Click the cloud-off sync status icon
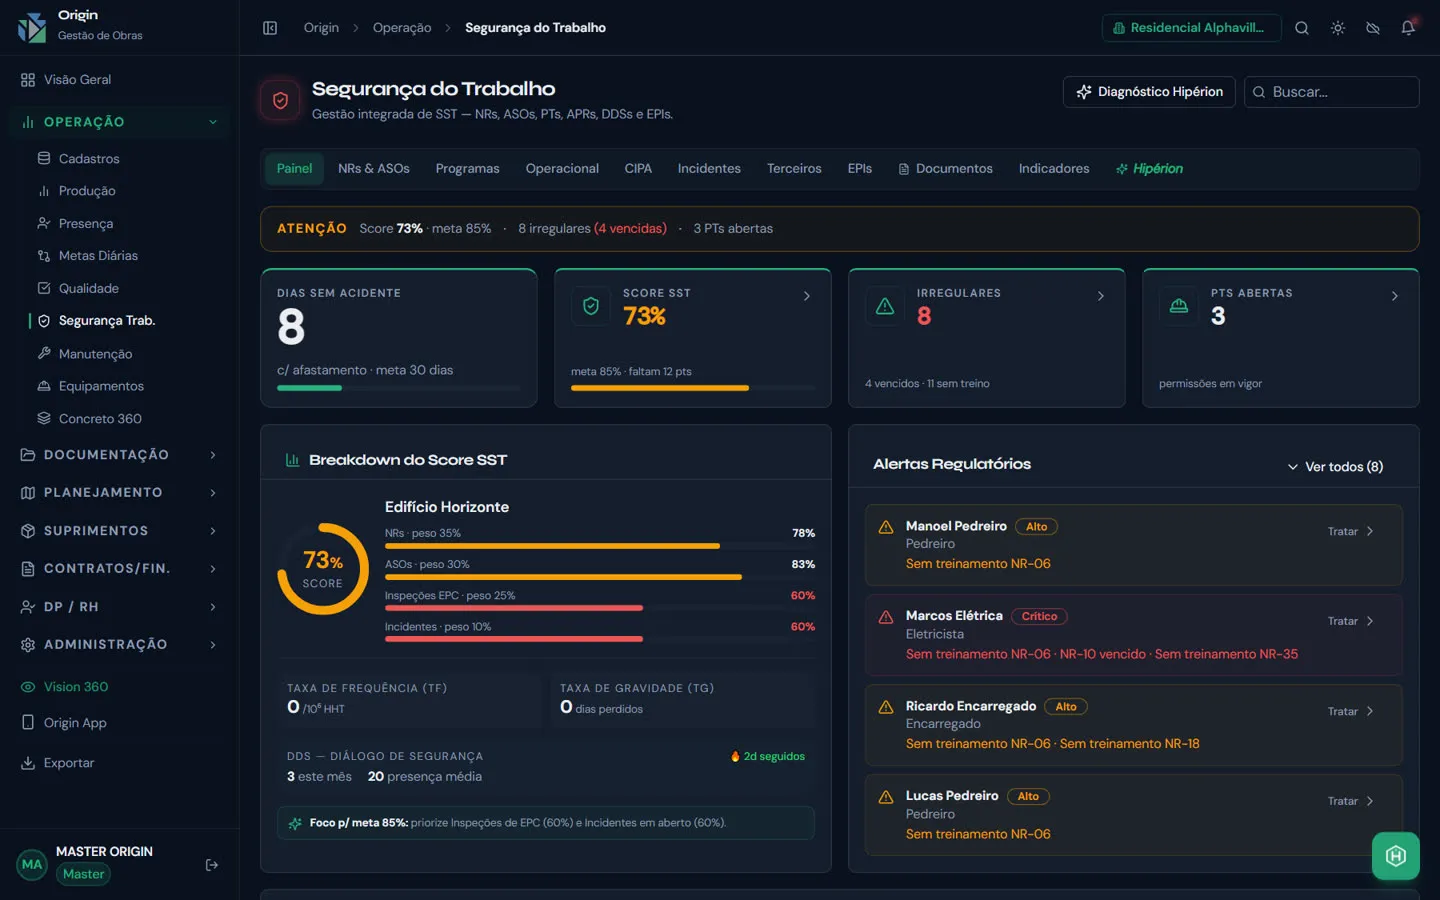 coord(1373,28)
